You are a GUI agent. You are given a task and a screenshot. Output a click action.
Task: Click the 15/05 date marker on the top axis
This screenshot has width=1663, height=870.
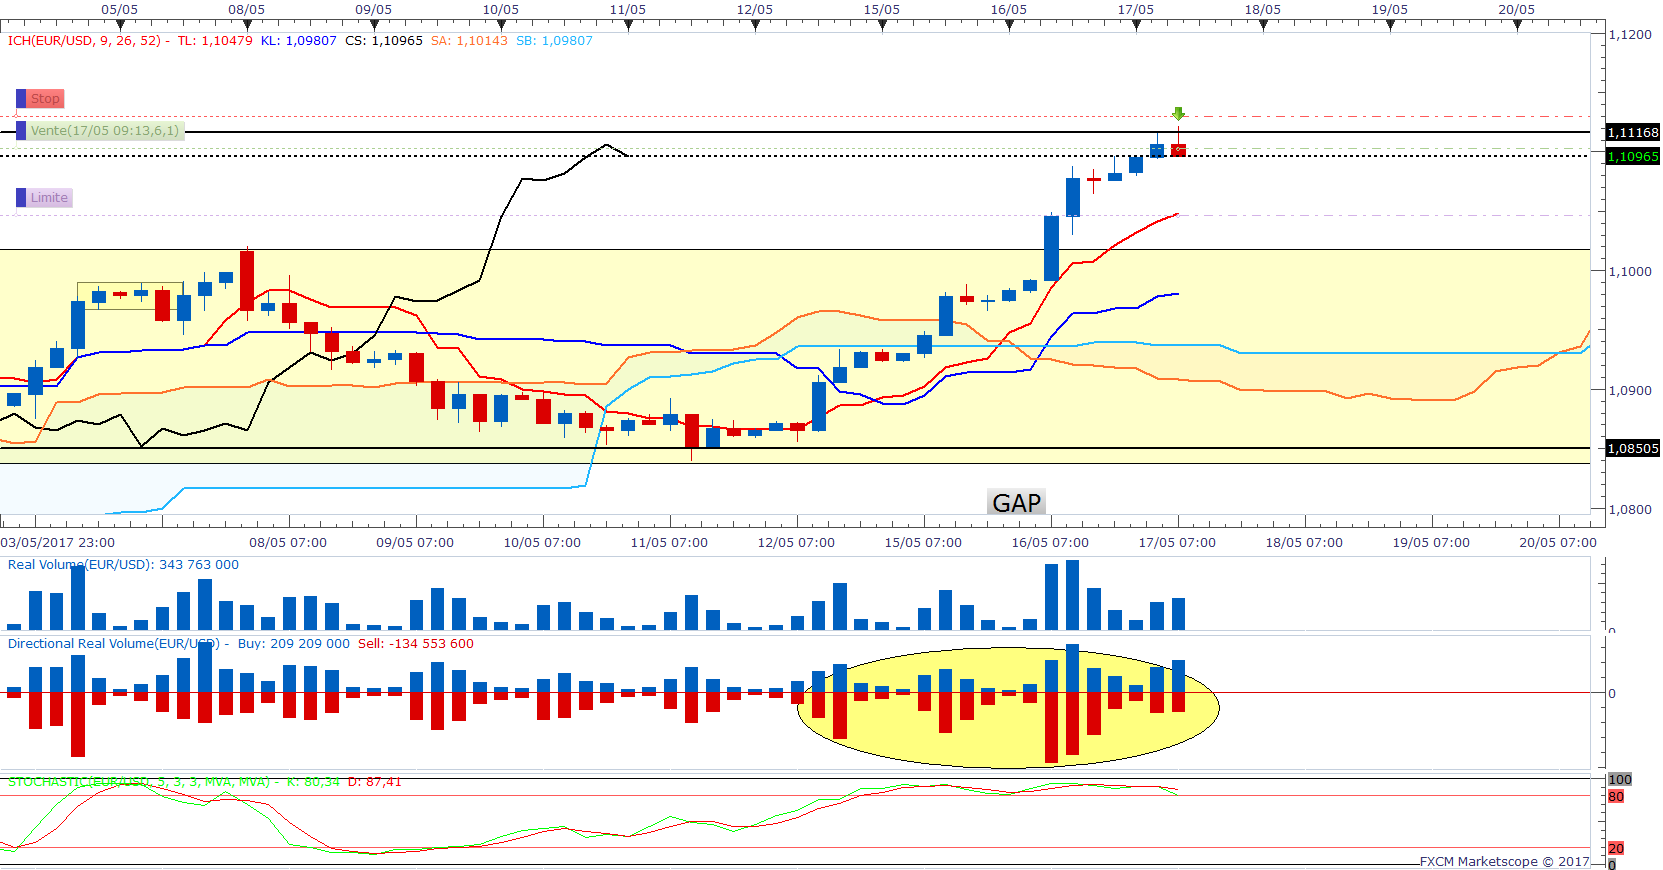click(882, 10)
